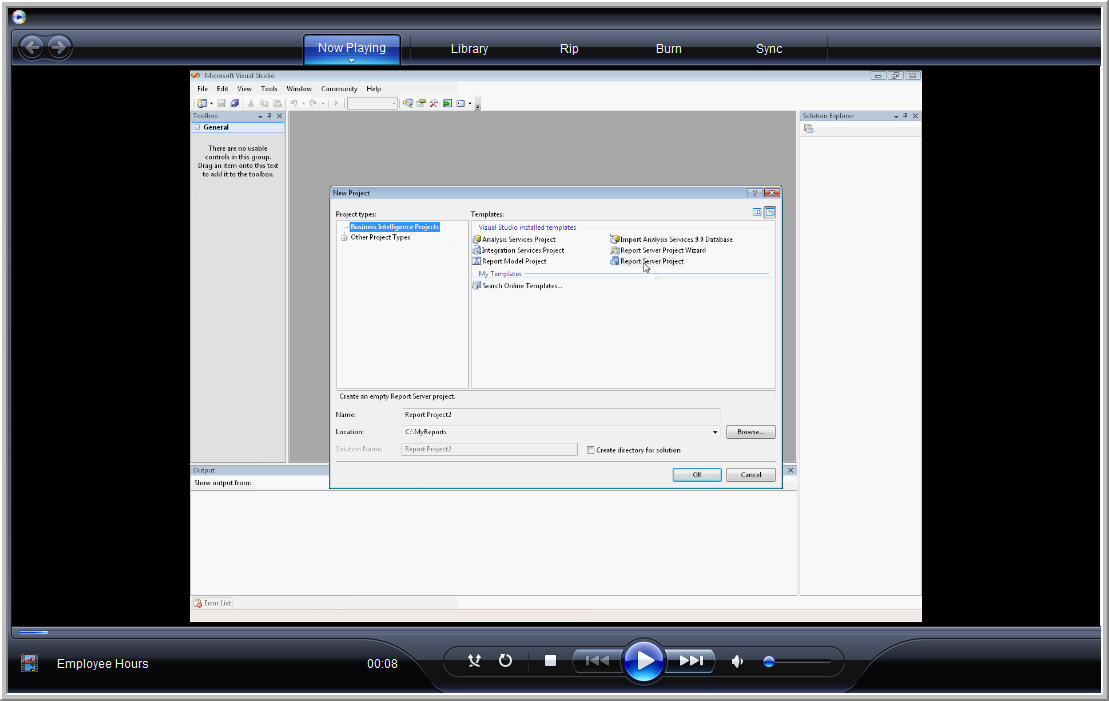Mute the media player sound
Image resolution: width=1109 pixels, height=701 pixels.
click(x=737, y=661)
